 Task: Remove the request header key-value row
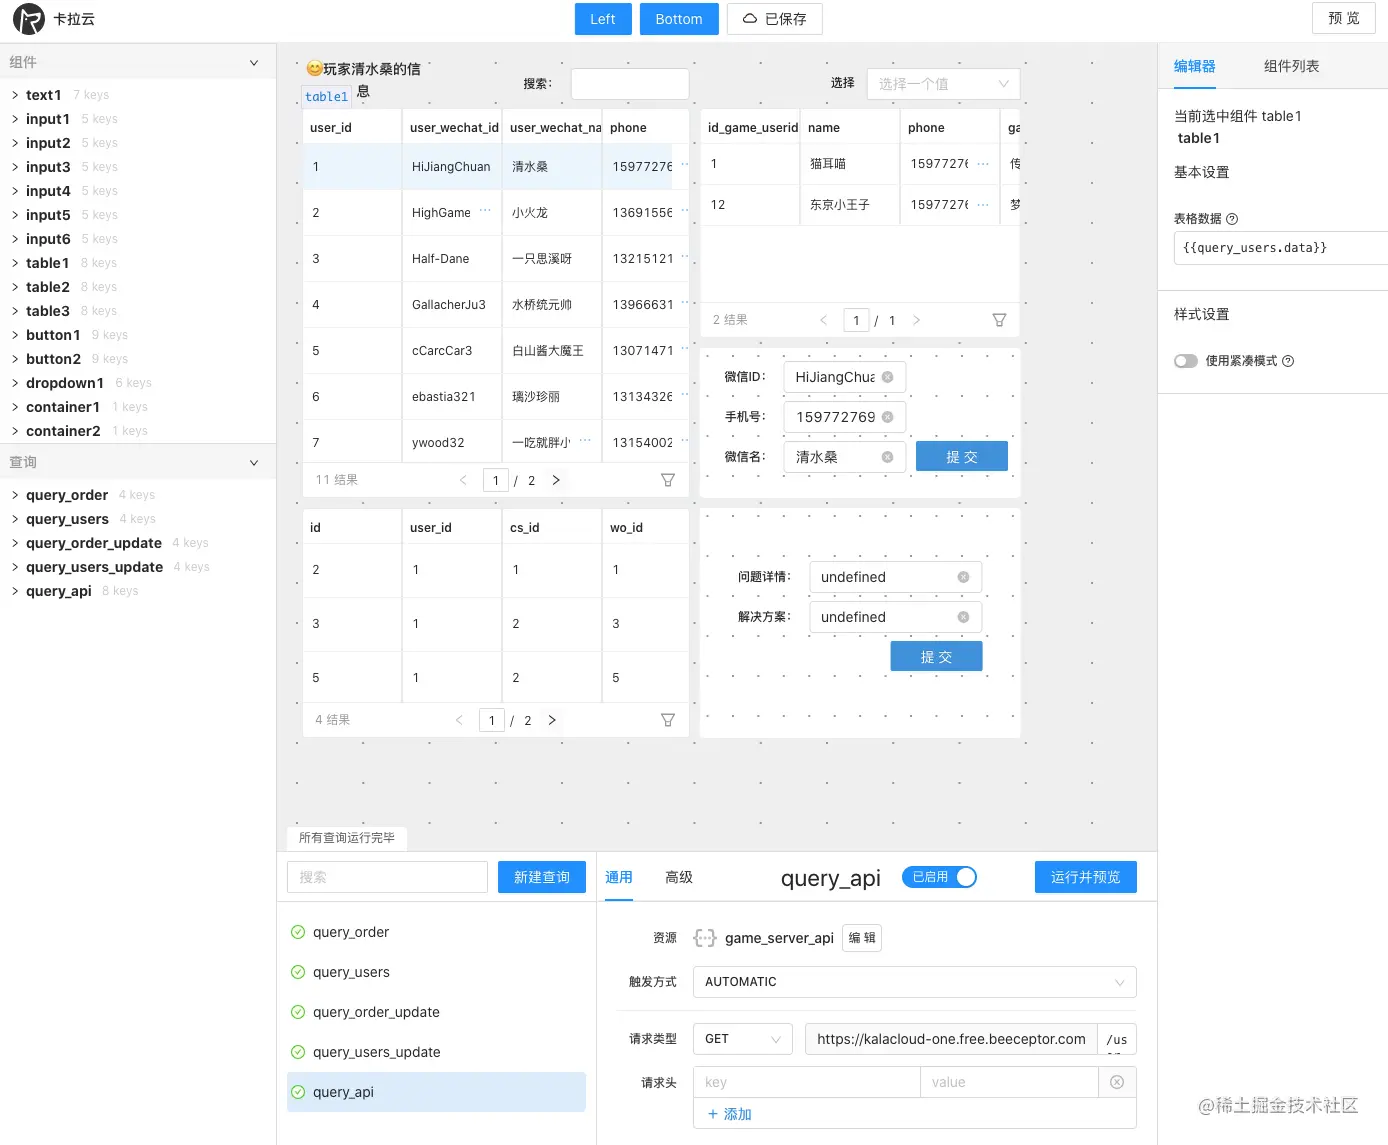(x=1117, y=1082)
